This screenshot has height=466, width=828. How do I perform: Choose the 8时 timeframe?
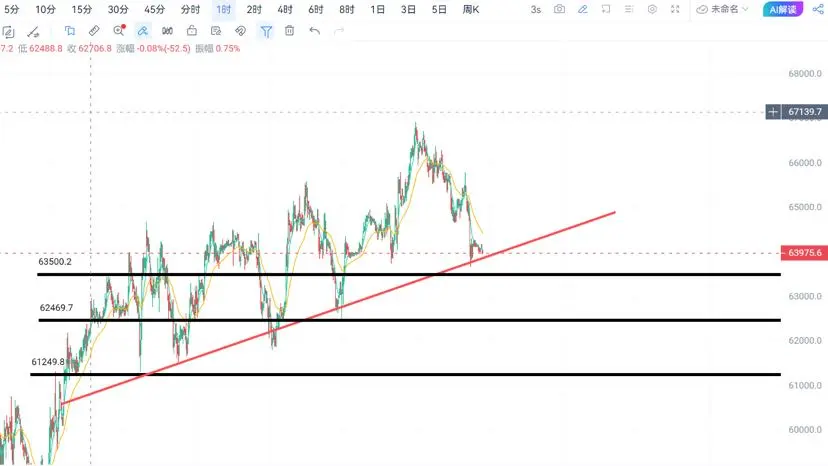(x=346, y=10)
